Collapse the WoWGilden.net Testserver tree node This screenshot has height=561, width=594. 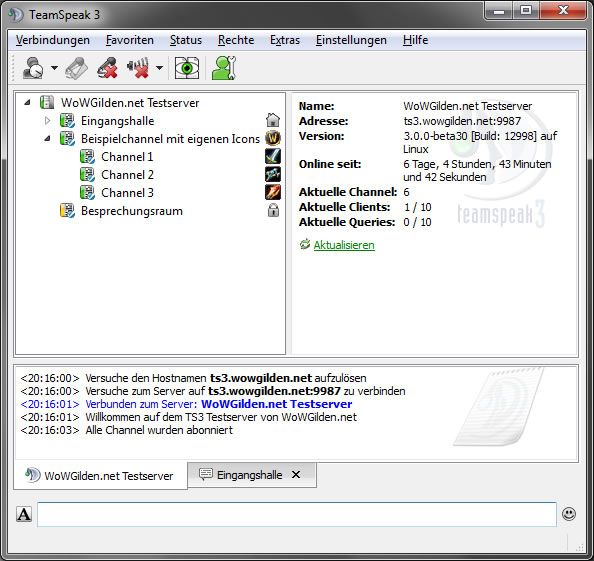tap(27, 102)
